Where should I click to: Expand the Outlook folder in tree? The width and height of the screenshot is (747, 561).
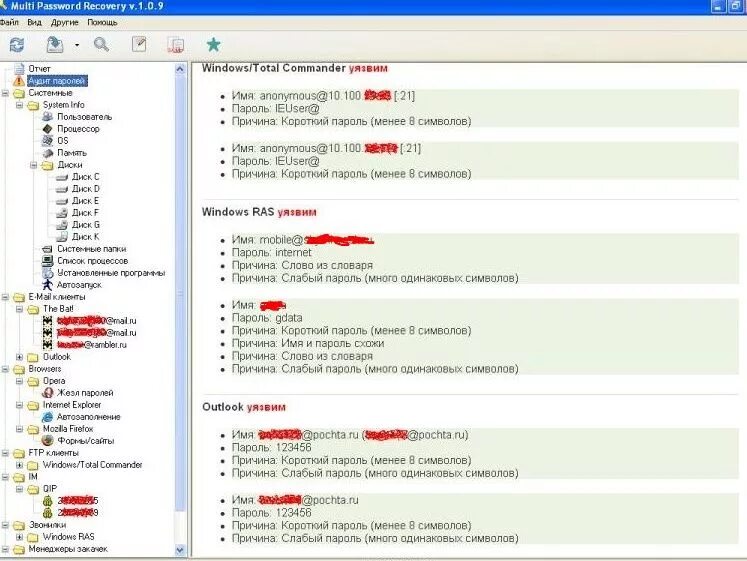pyautogui.click(x=20, y=357)
